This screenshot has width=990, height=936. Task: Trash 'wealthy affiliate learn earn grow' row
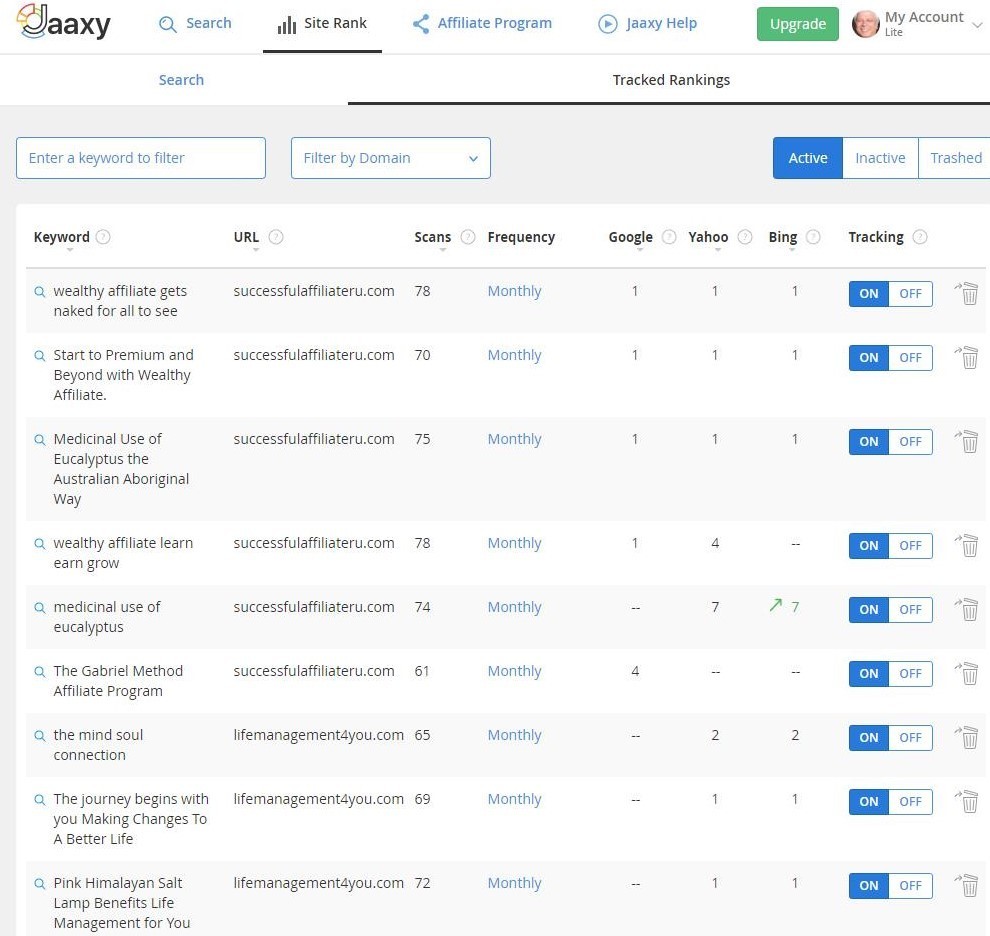point(967,545)
